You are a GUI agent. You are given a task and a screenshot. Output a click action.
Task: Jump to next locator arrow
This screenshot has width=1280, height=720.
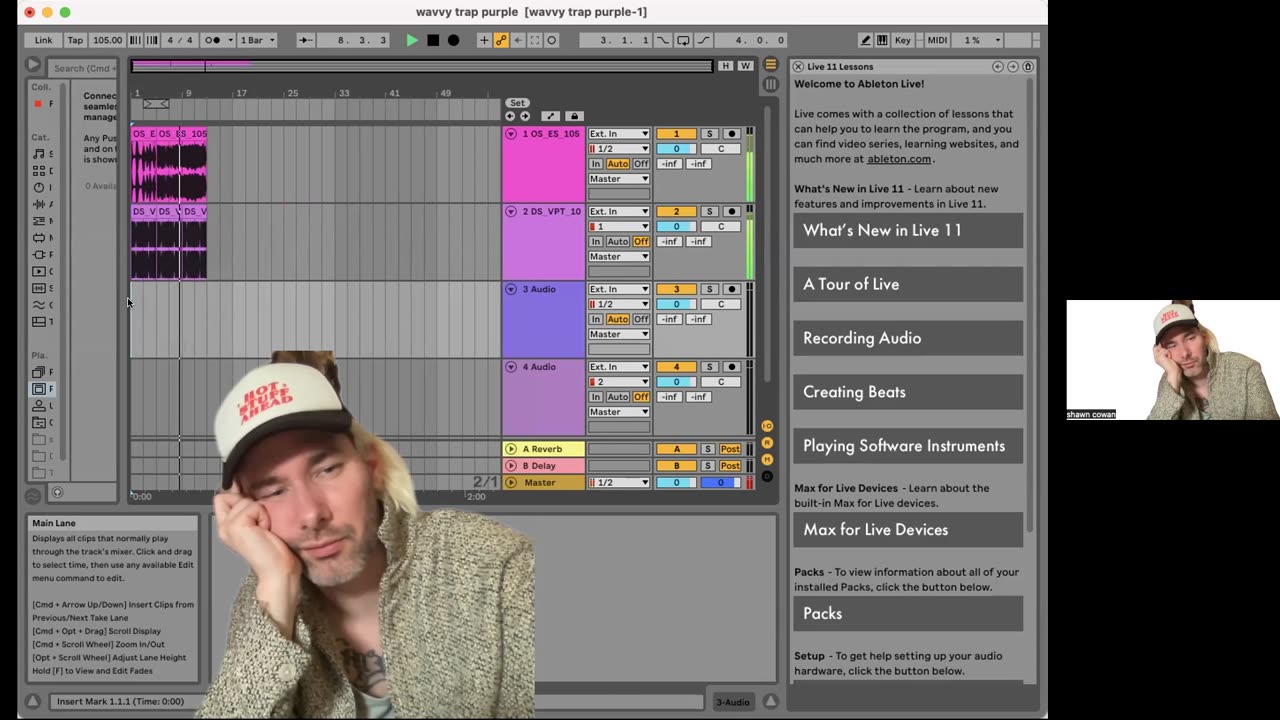pyautogui.click(x=525, y=116)
